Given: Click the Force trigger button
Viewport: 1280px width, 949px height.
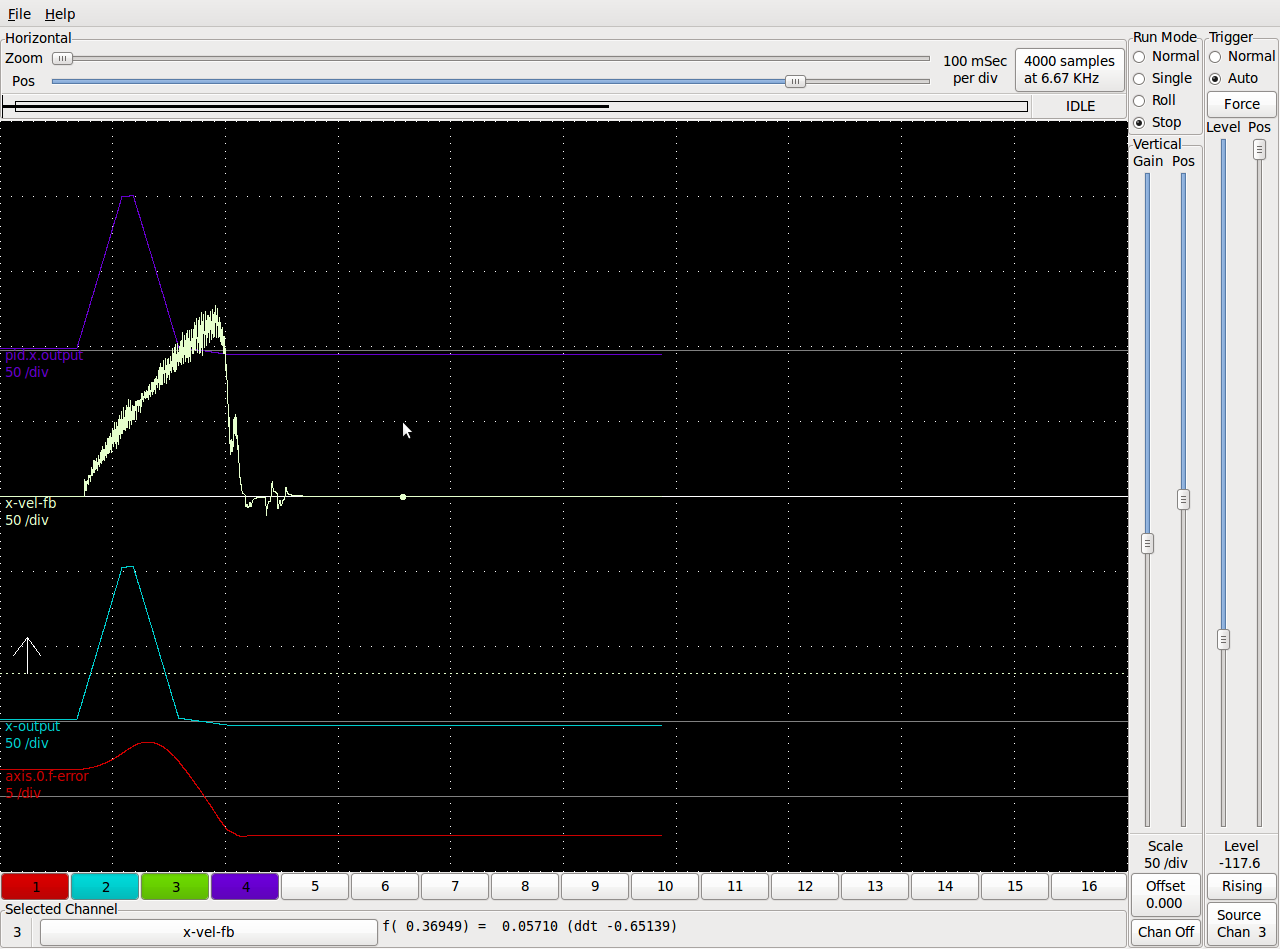Looking at the screenshot, I should point(1242,104).
